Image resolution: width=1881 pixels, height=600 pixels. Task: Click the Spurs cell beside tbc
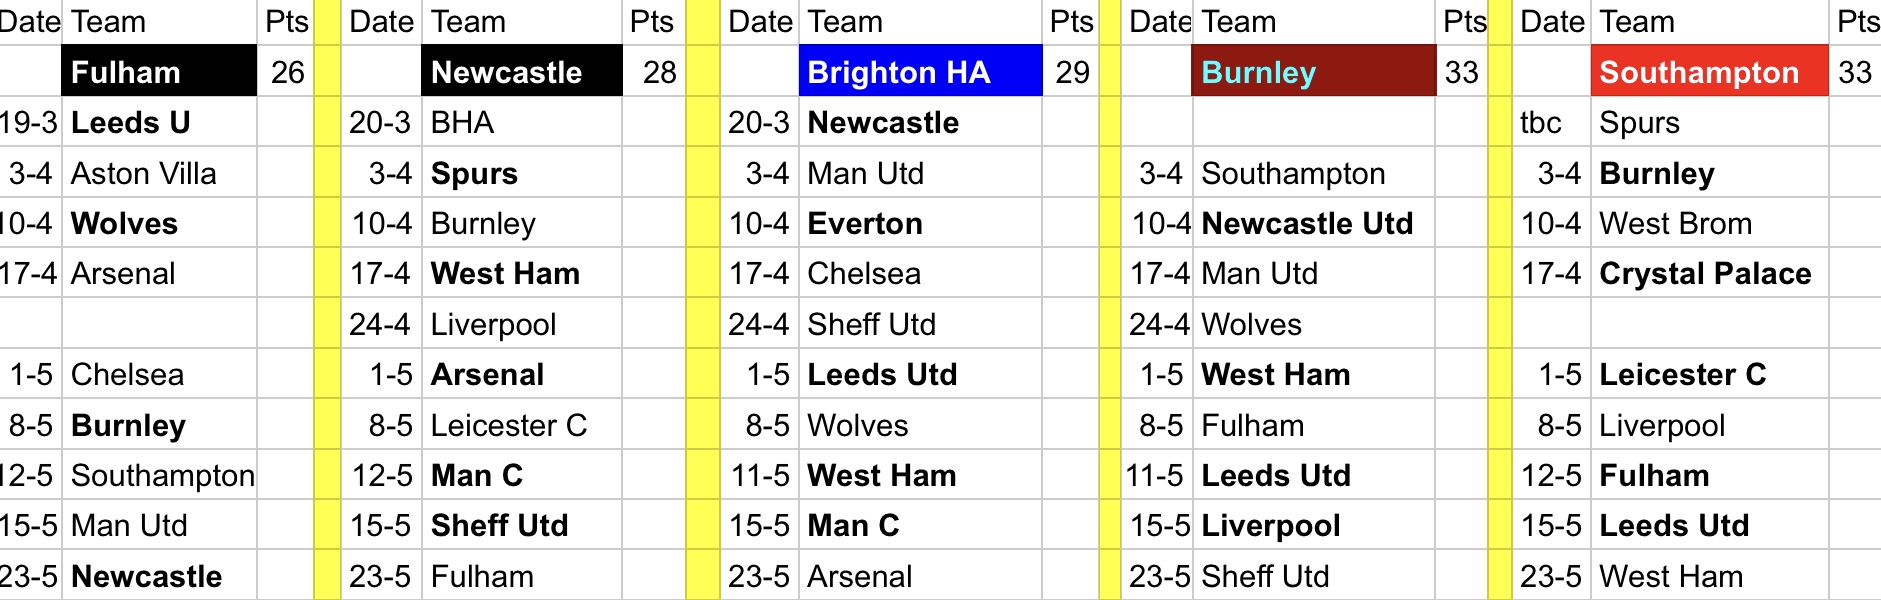[1709, 123]
